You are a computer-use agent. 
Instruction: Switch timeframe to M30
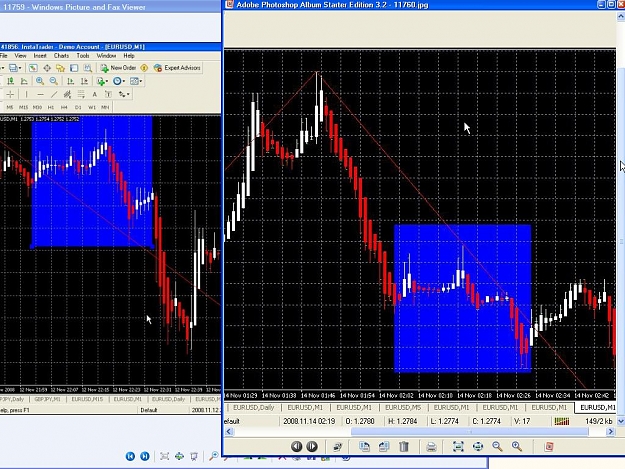pos(37,107)
